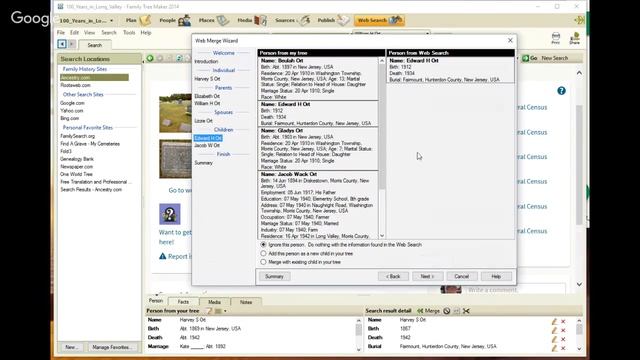Click the ignore record circle-slash icon
This screenshot has height=360, width=640.
pyautogui.click(x=447, y=311)
